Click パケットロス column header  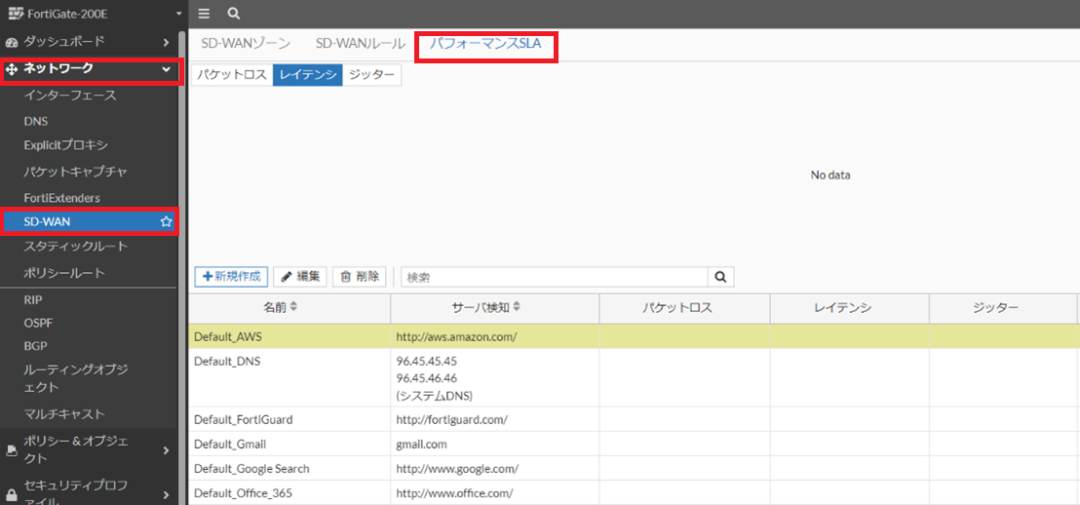pos(685,308)
